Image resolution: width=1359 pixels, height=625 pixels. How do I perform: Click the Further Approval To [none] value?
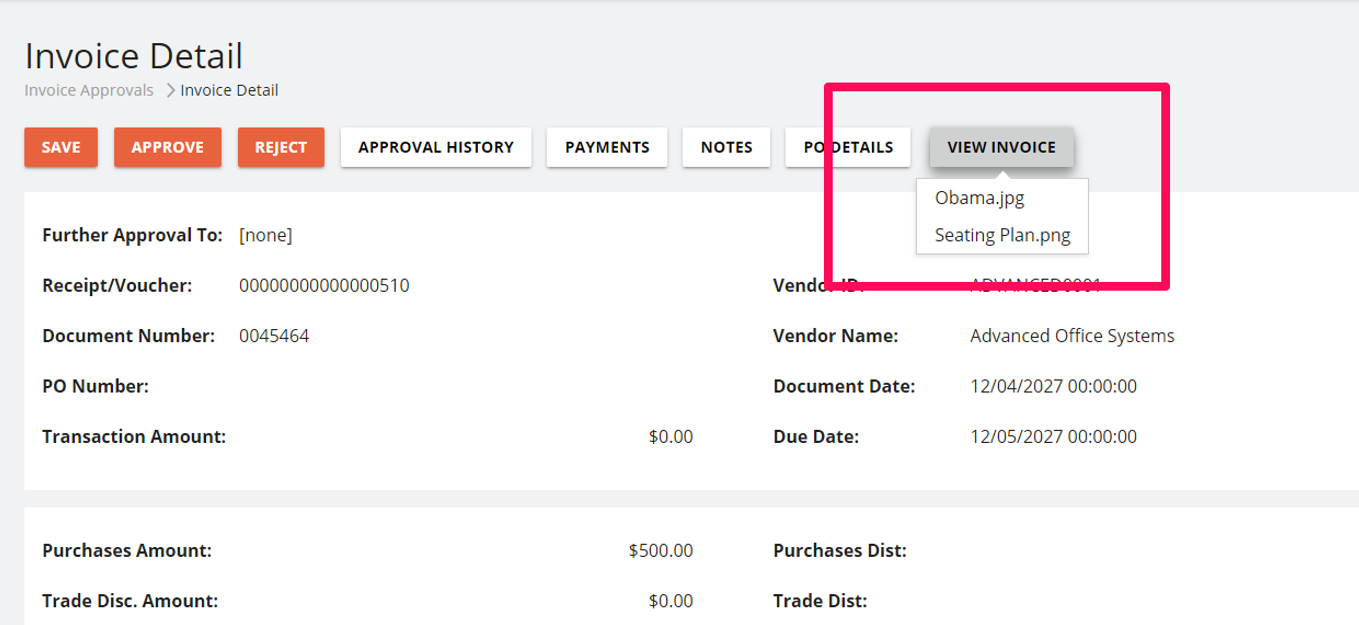click(265, 236)
